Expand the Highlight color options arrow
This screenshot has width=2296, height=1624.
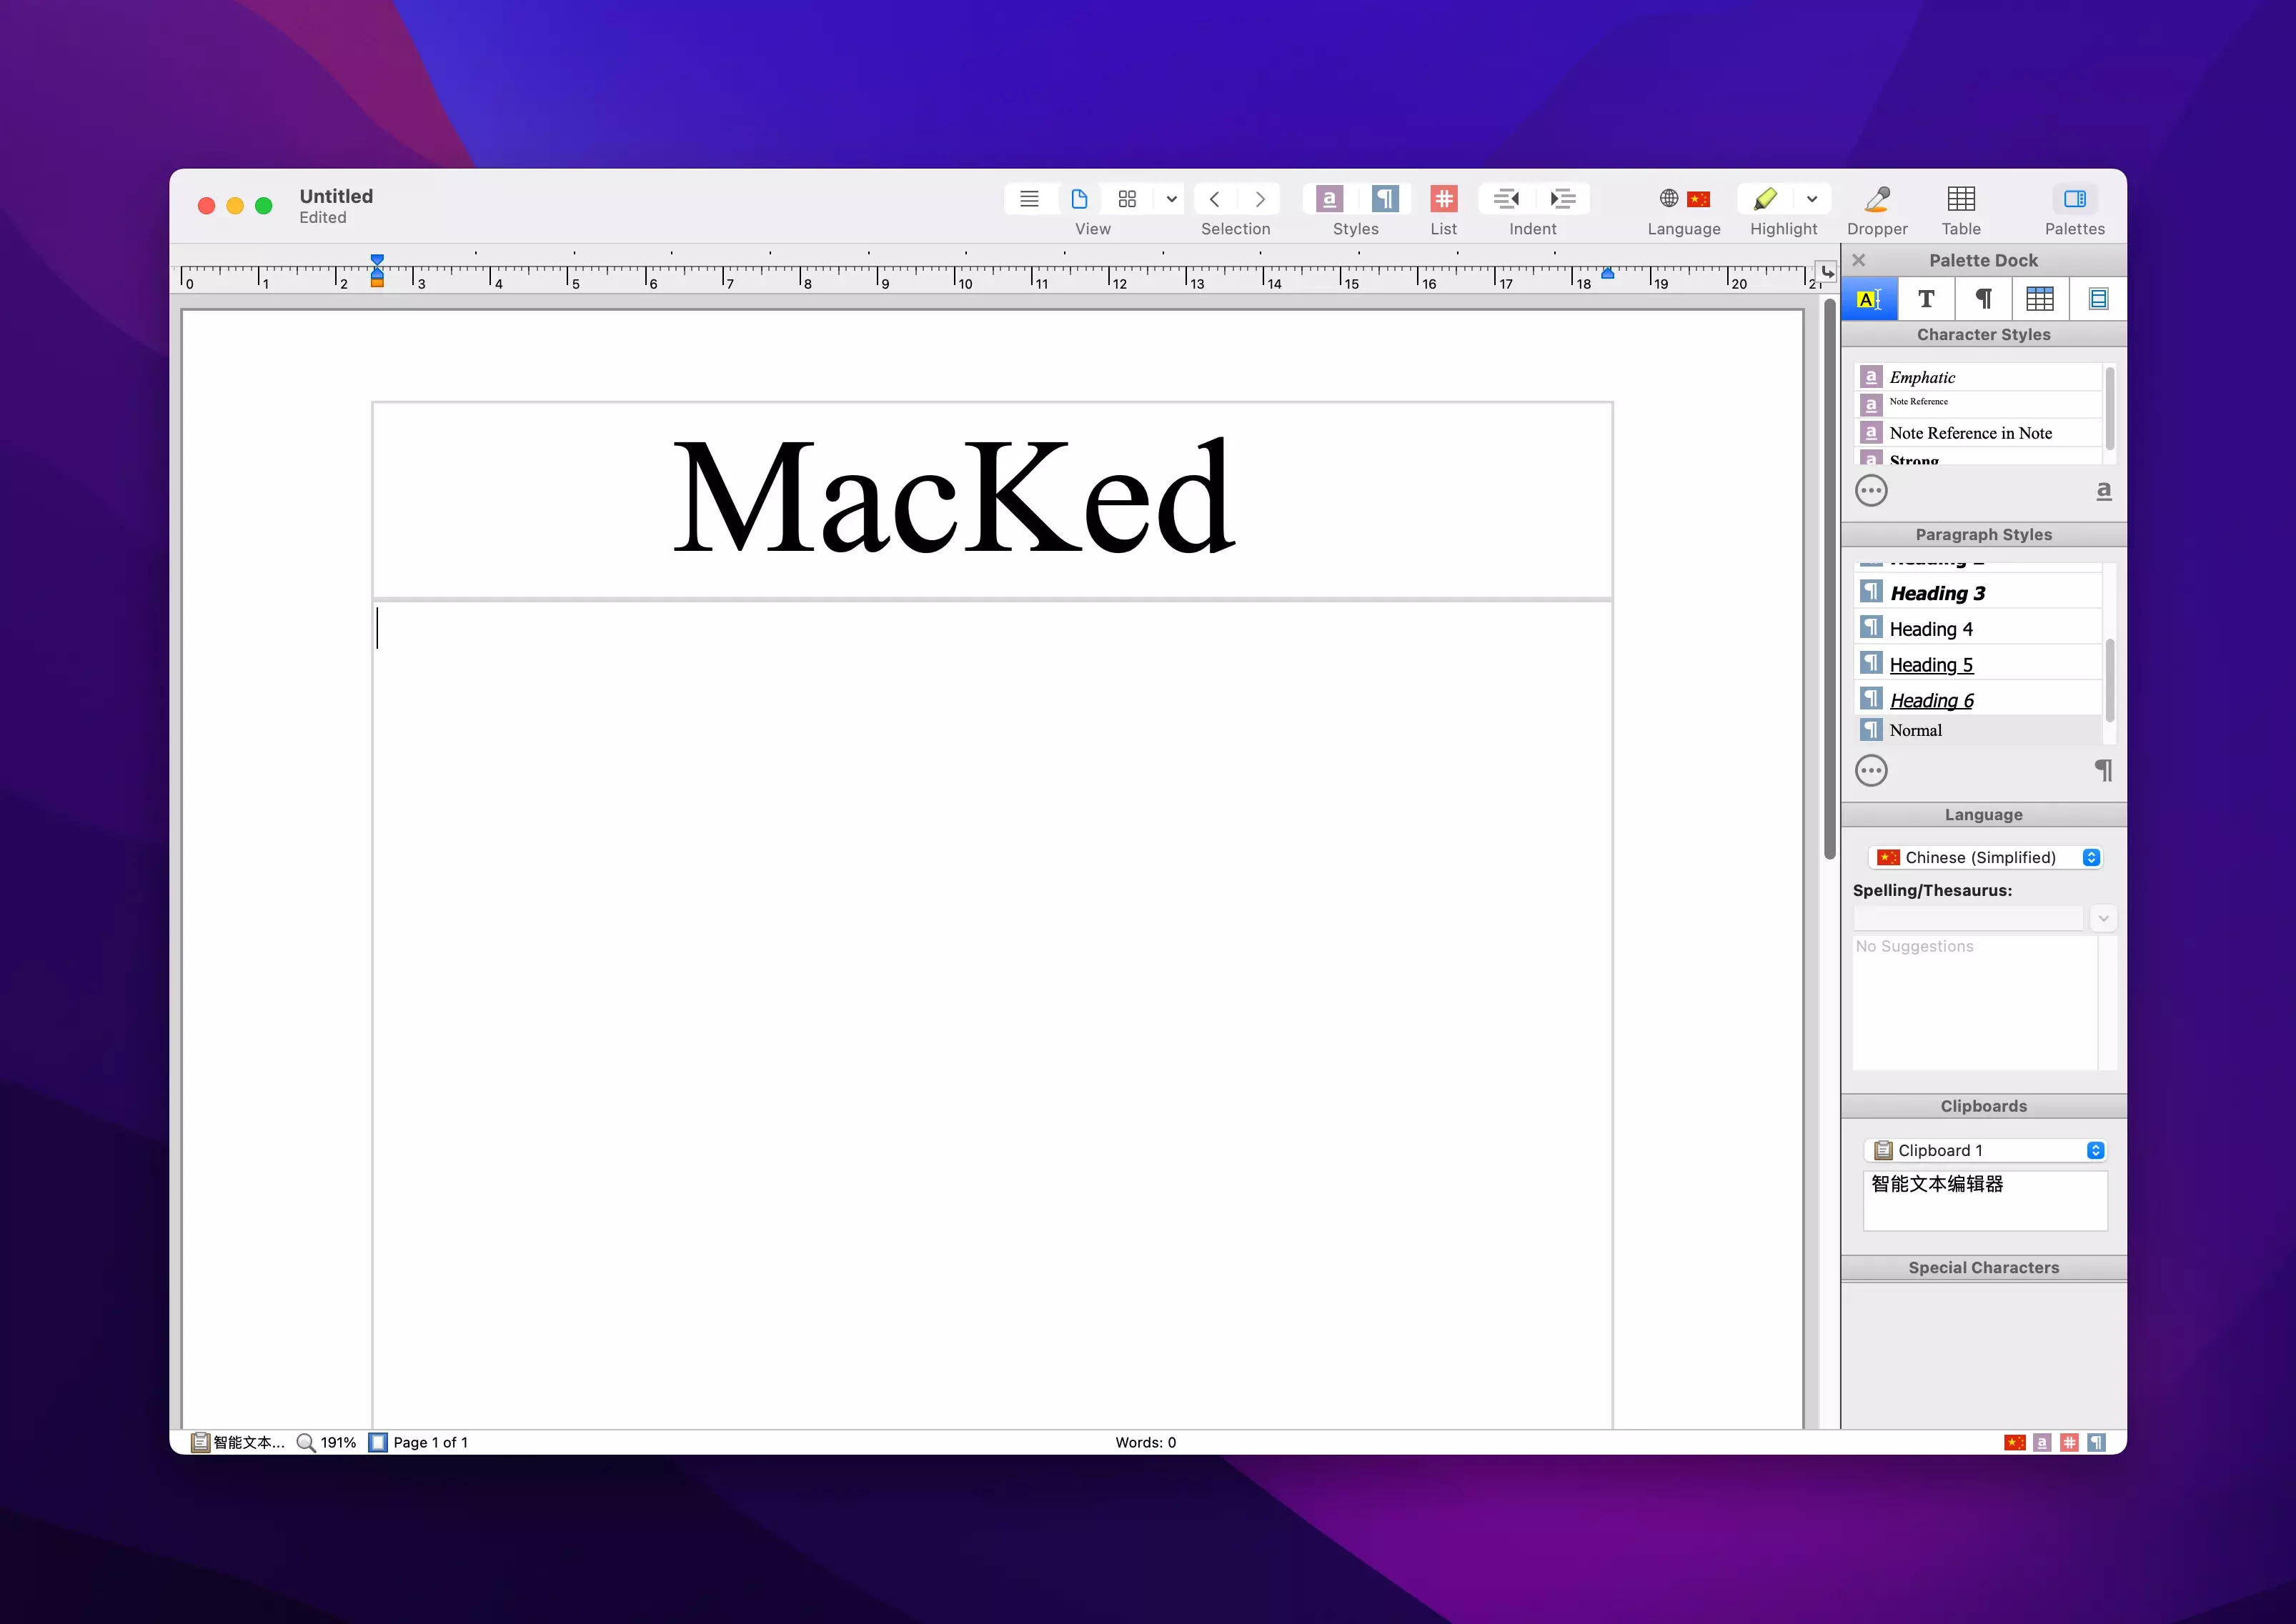(x=1811, y=199)
